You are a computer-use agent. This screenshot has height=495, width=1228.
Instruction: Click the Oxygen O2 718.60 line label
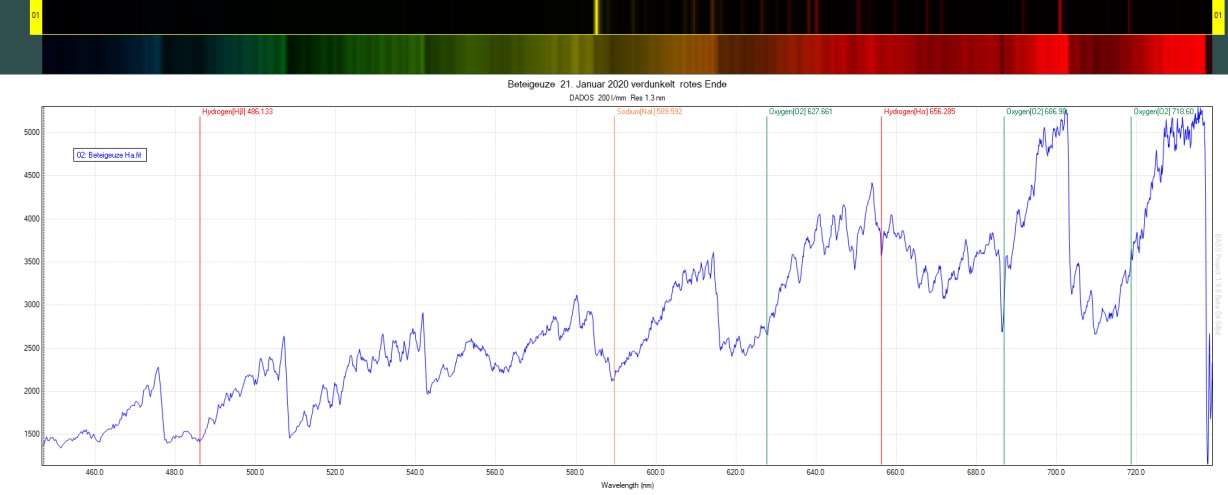(x=1164, y=112)
